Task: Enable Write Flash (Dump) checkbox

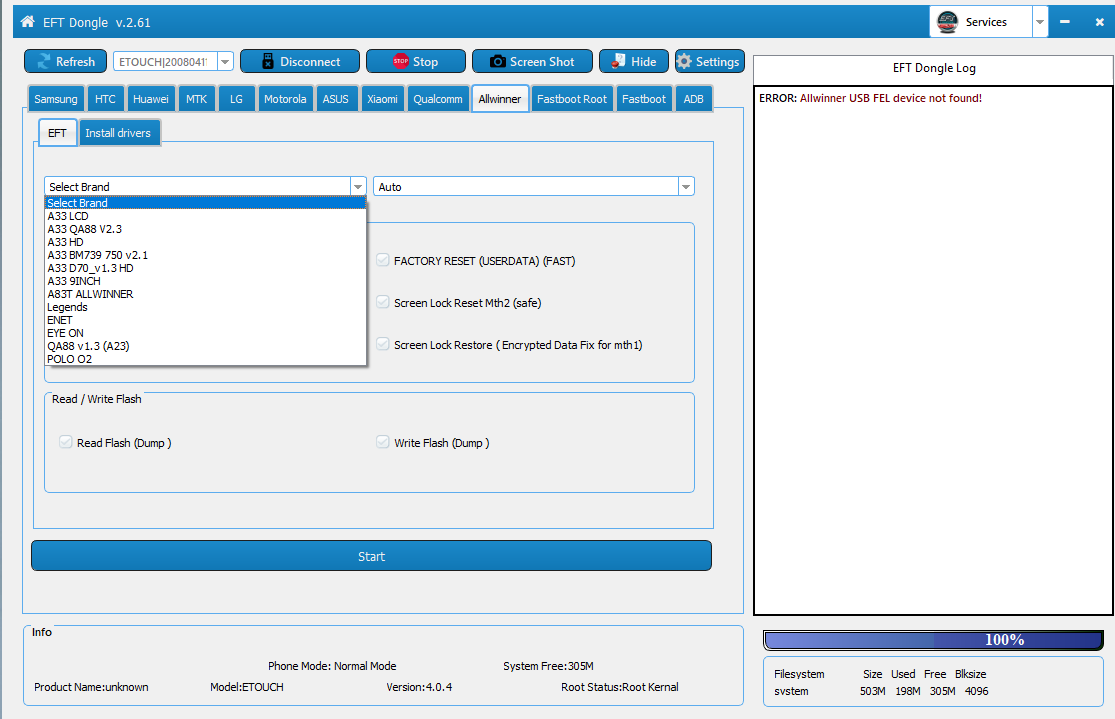Action: pos(383,442)
